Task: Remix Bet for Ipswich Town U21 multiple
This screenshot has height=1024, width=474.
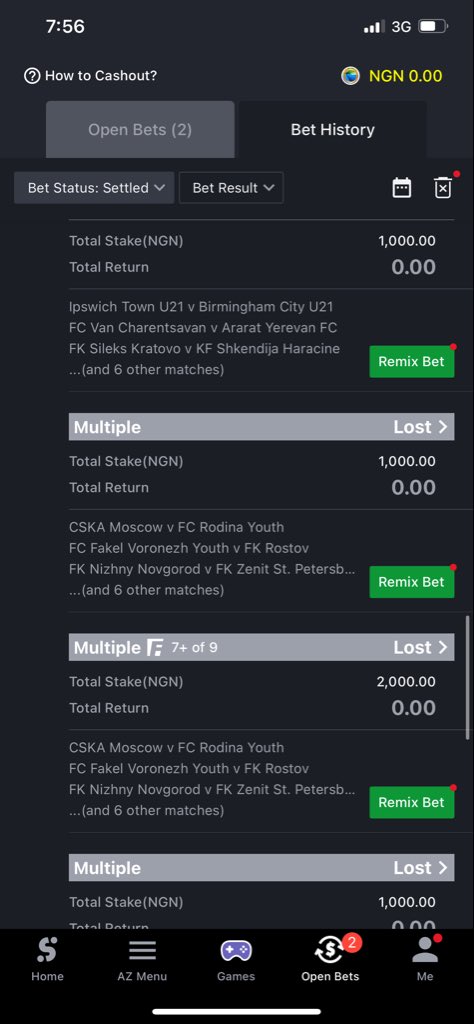Action: pos(411,361)
